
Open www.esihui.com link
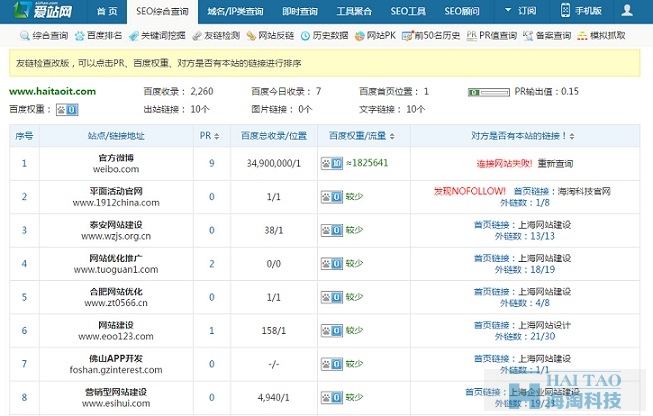point(116,404)
